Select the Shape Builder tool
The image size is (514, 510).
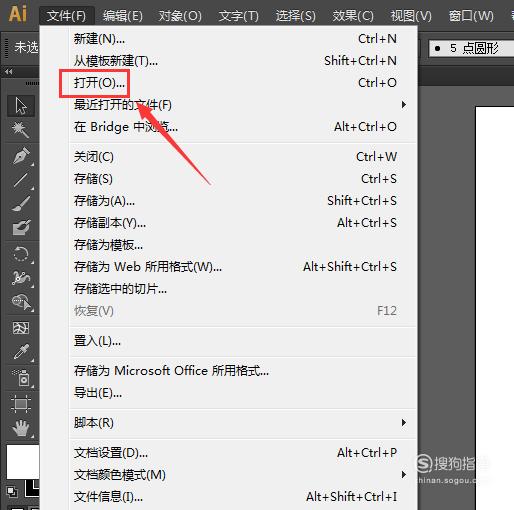pos(21,302)
